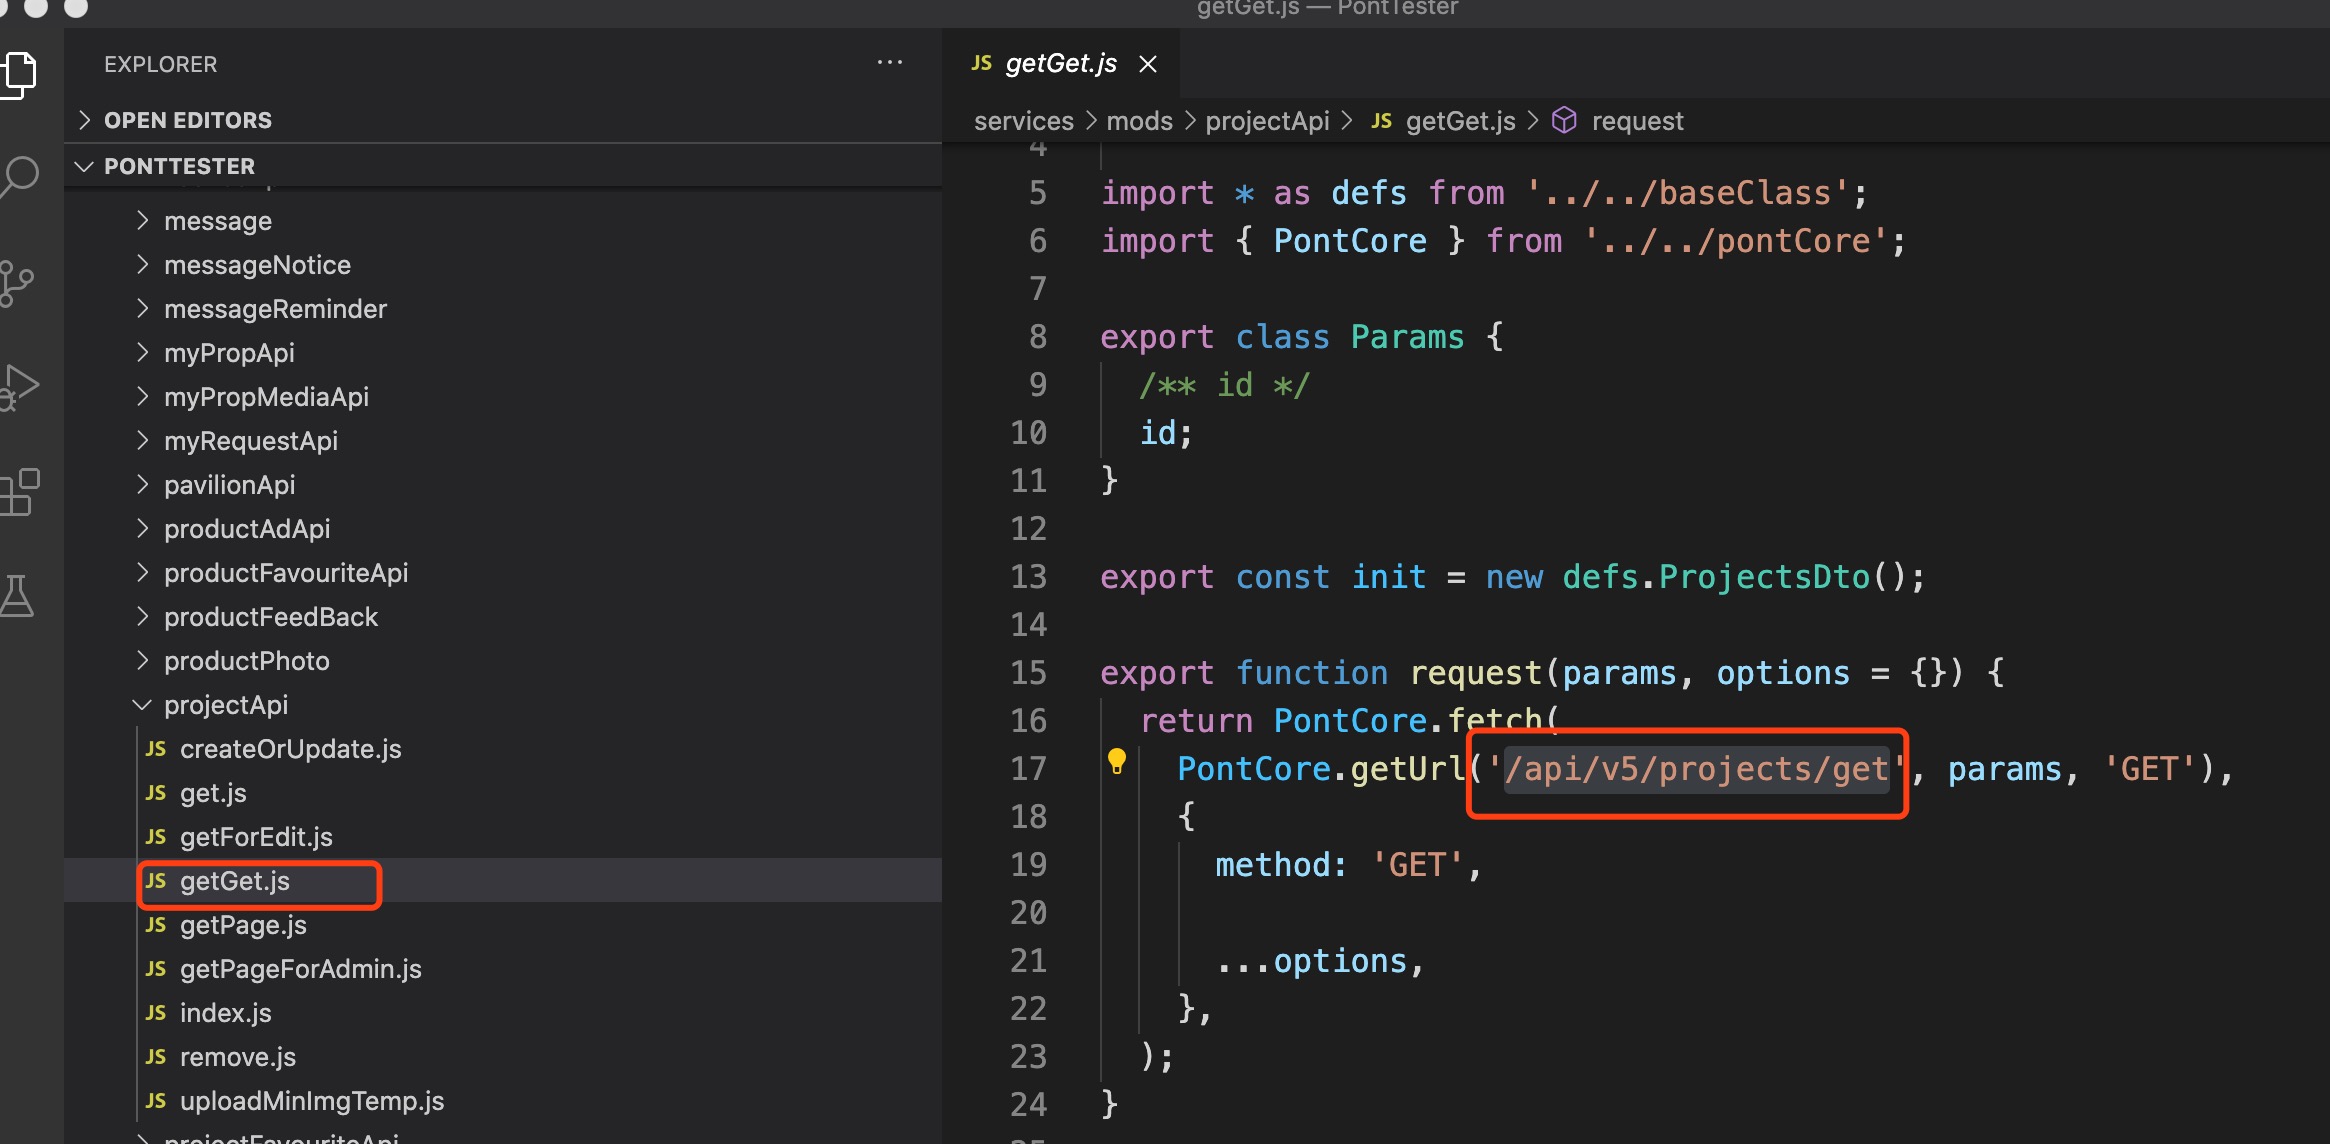Open the Search view in the Activity Bar

(x=20, y=176)
